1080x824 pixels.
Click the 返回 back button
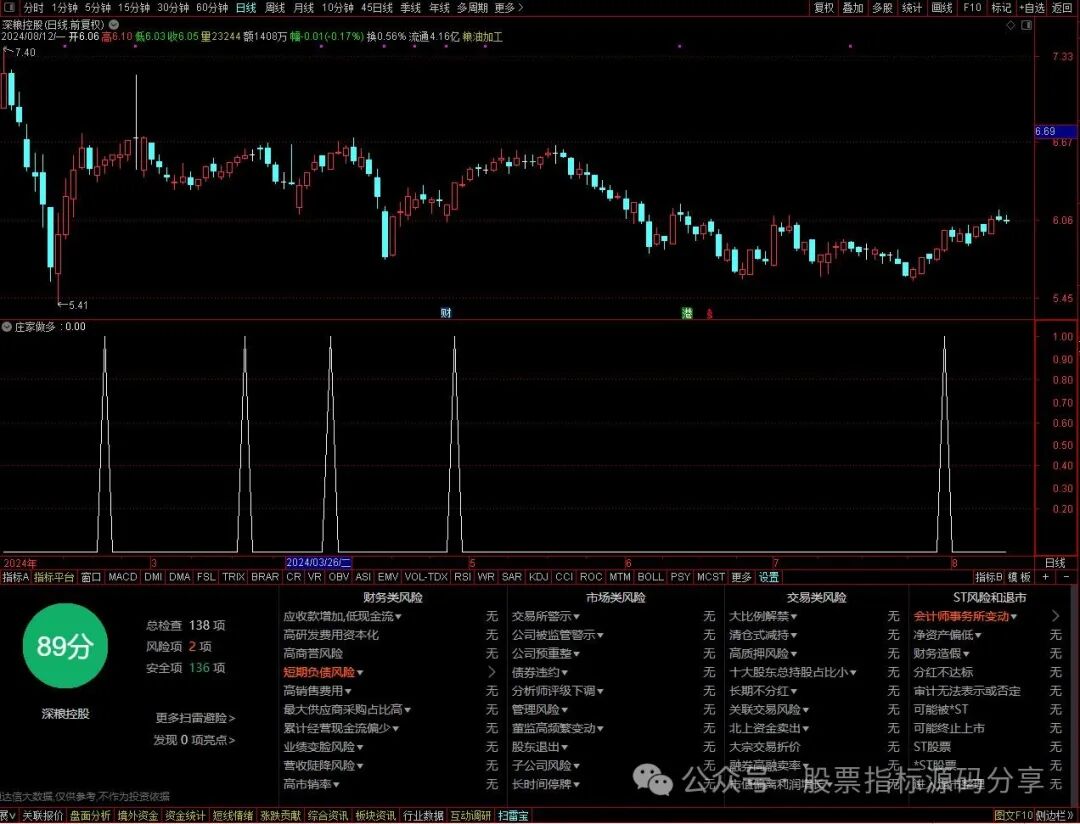[1062, 8]
